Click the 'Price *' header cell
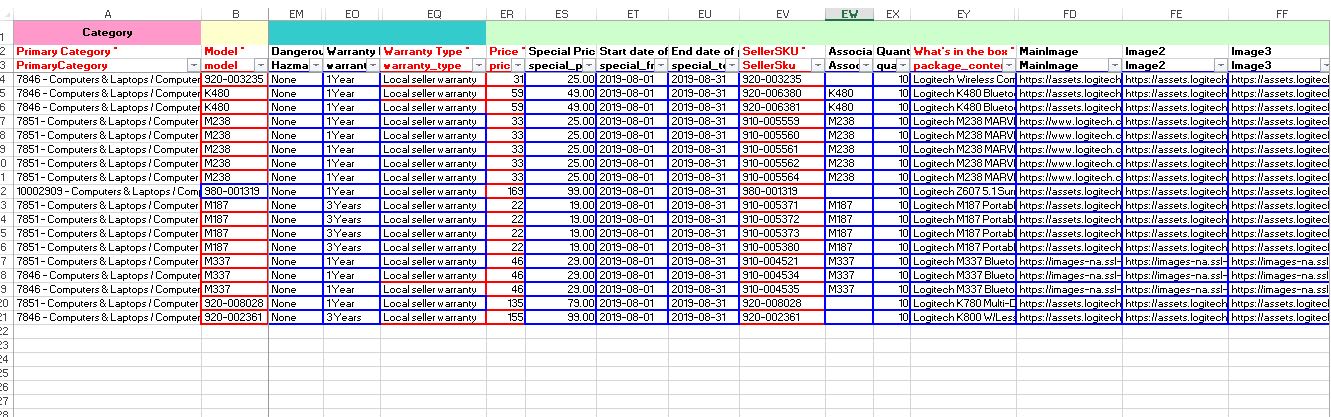The height and width of the screenshot is (417, 1331). [x=507, y=51]
